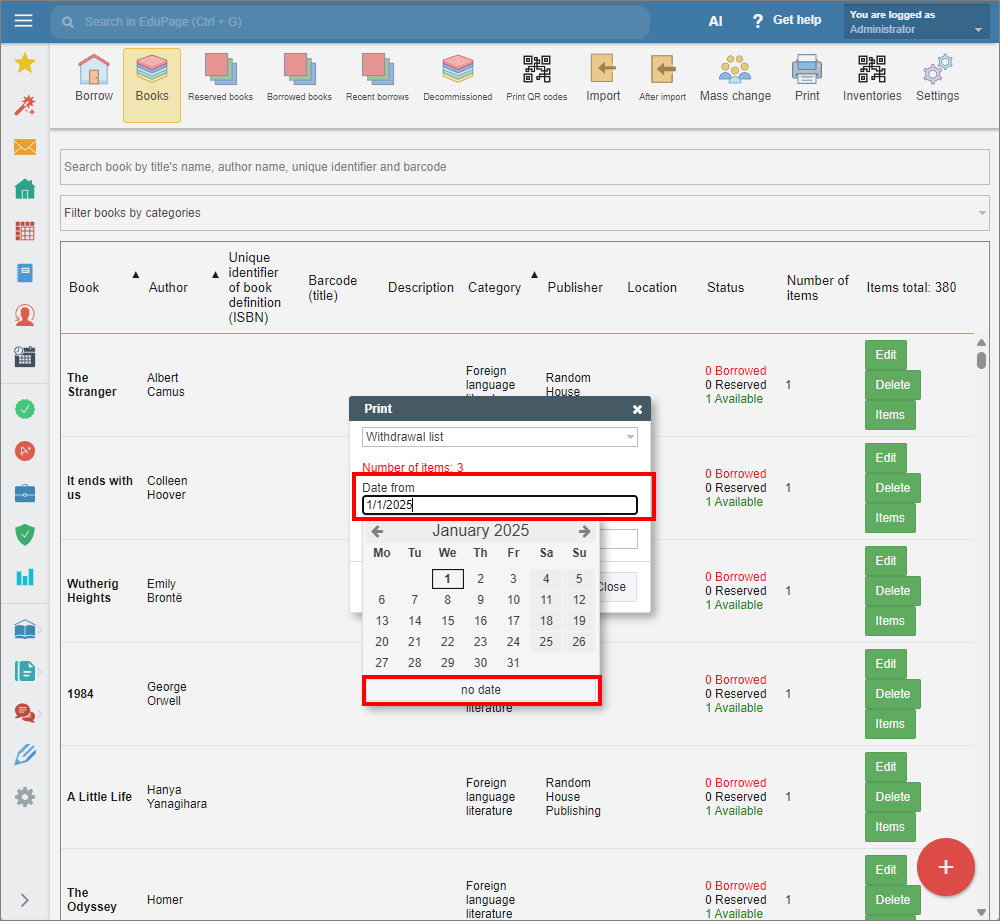Select January 15 in the calendar
This screenshot has width=1000, height=921.
coord(447,621)
